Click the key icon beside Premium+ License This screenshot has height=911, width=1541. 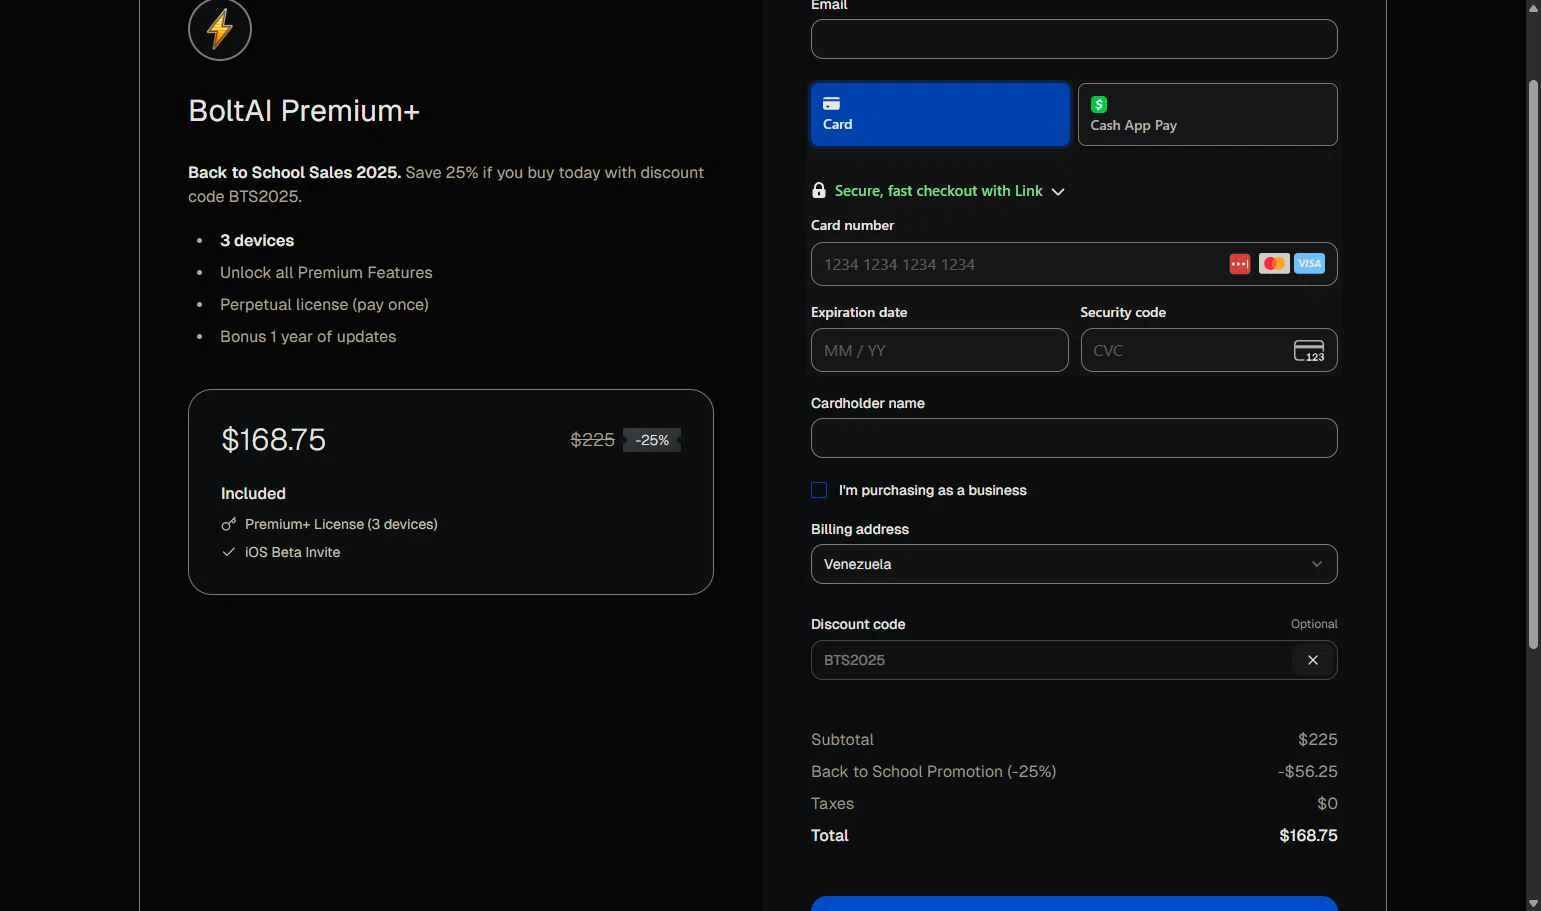pyautogui.click(x=229, y=524)
